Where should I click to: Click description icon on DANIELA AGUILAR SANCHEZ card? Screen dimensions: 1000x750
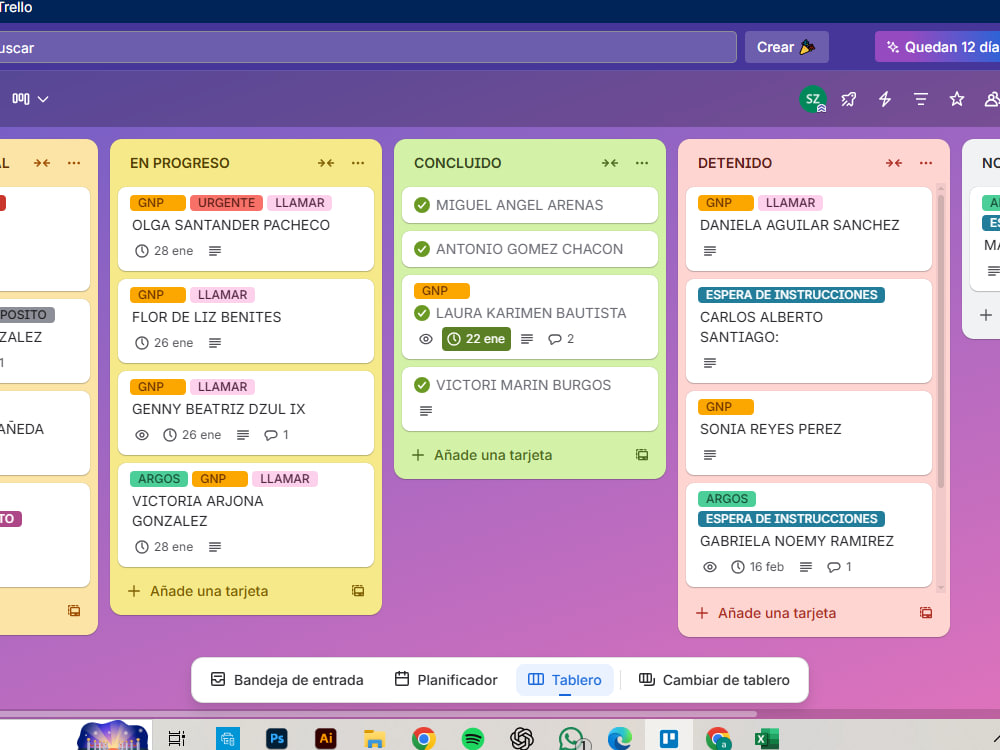709,251
